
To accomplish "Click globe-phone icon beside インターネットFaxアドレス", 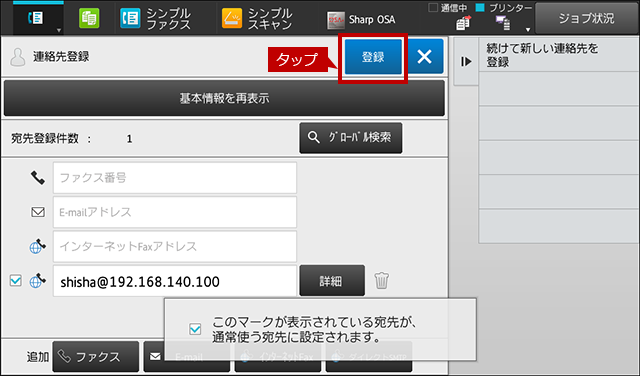I will (x=38, y=246).
